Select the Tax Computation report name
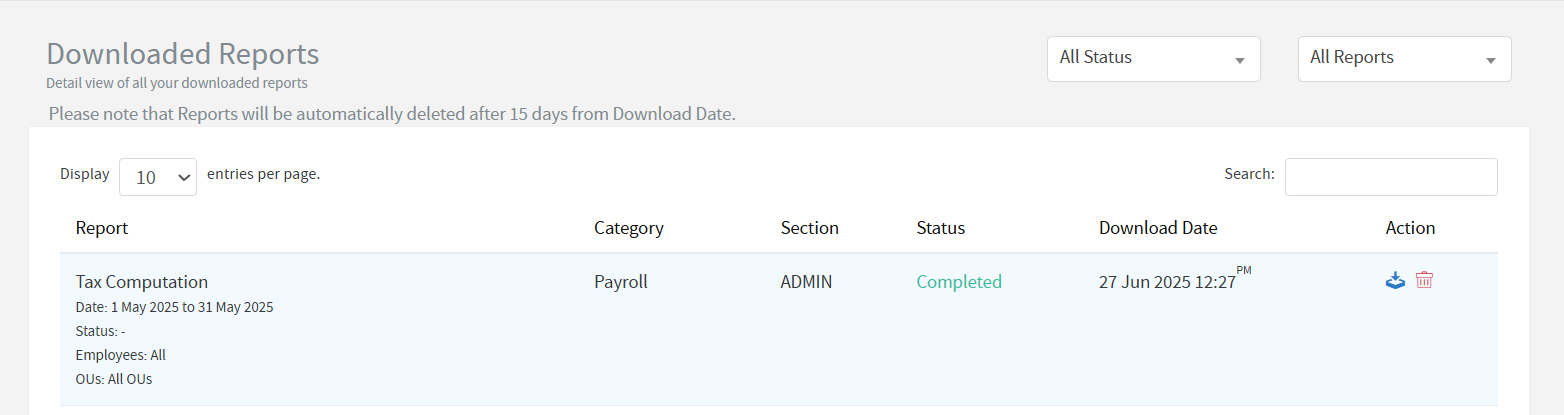Screen dimensions: 1564x415 141,282
